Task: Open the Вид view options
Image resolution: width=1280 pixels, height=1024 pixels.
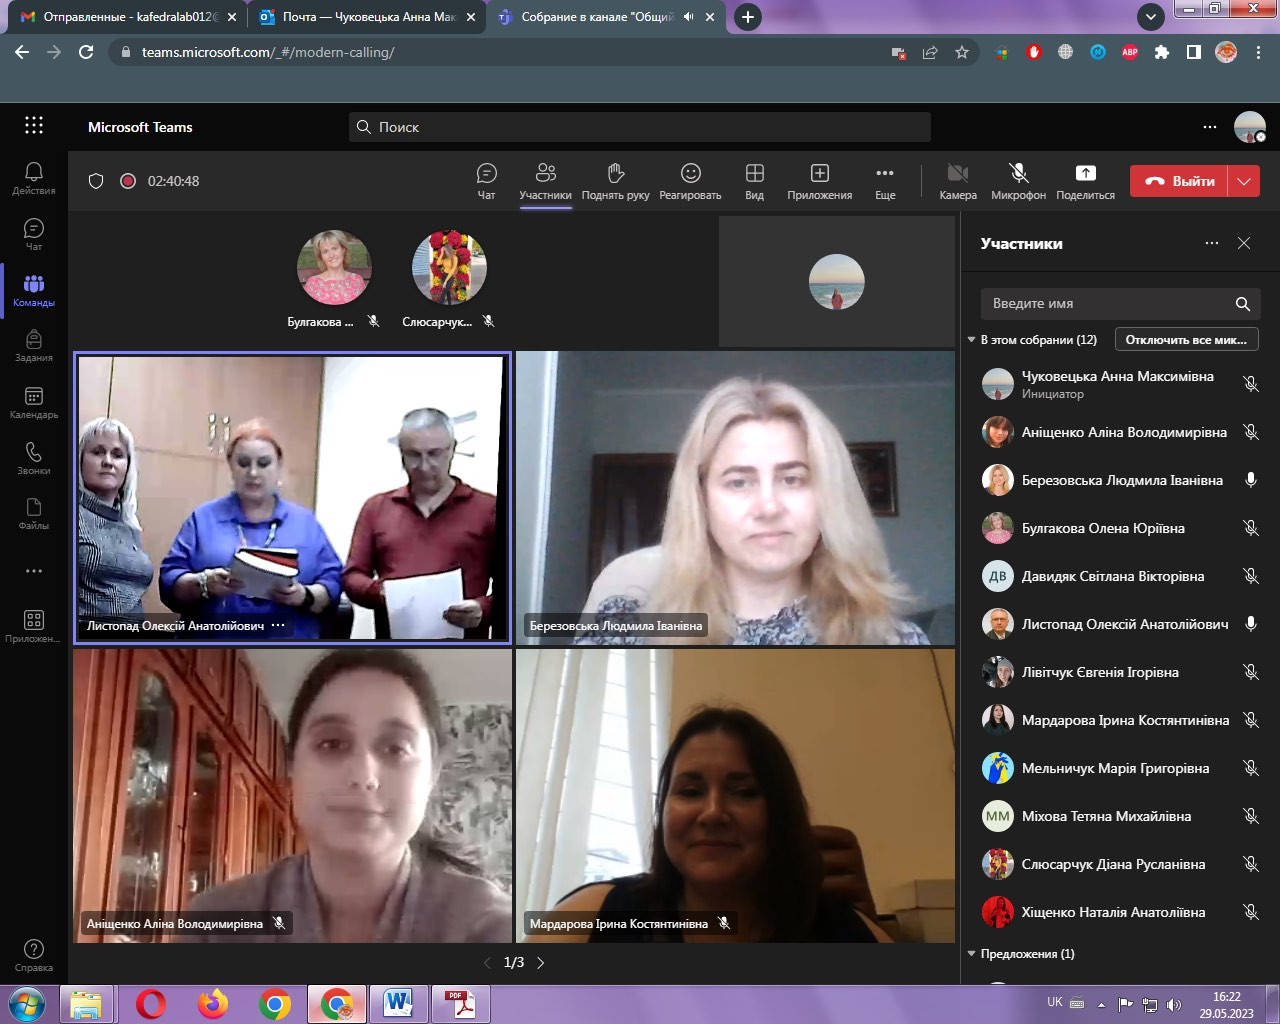Action: (755, 181)
